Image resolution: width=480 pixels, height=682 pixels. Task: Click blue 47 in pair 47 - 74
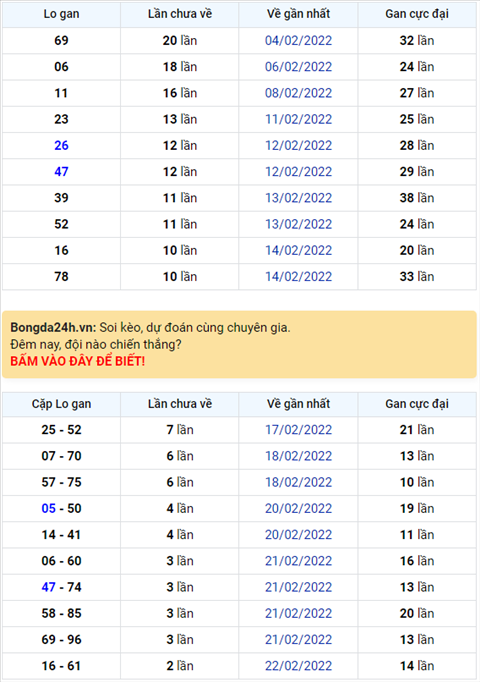tap(49, 587)
